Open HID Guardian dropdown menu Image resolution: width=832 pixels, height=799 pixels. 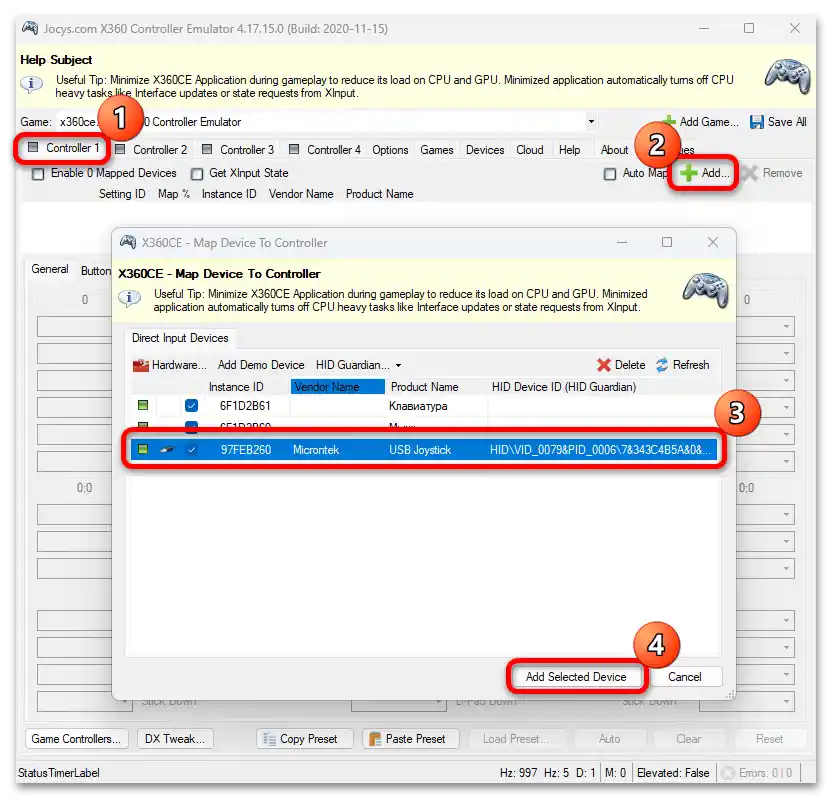(x=358, y=365)
